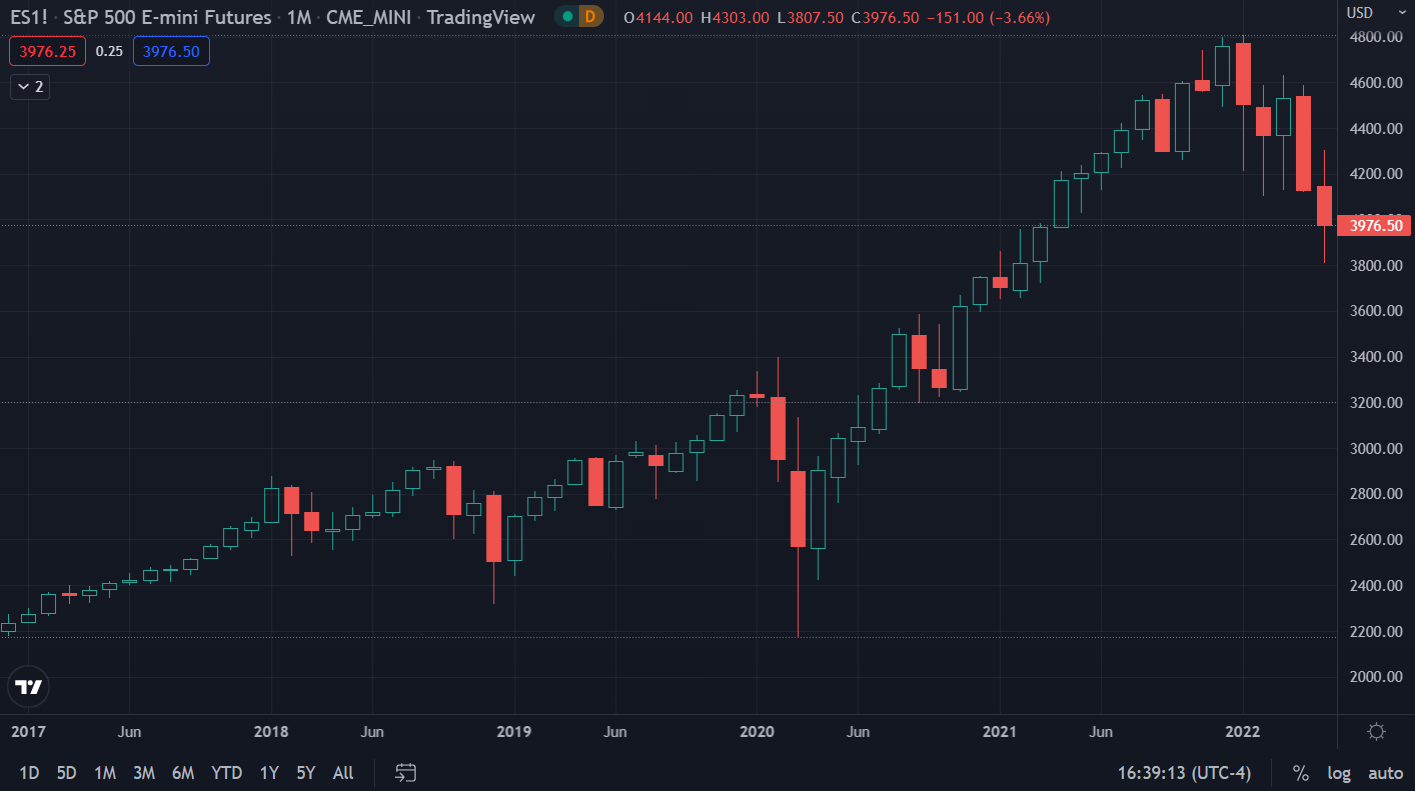Toggle percent scale mode

[x=1300, y=773]
